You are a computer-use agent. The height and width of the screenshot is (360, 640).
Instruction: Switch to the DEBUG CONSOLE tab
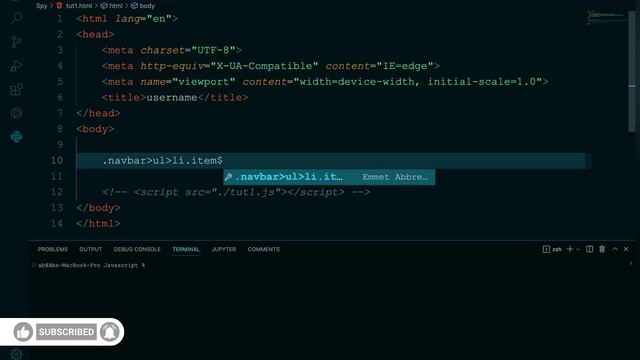coord(137,249)
